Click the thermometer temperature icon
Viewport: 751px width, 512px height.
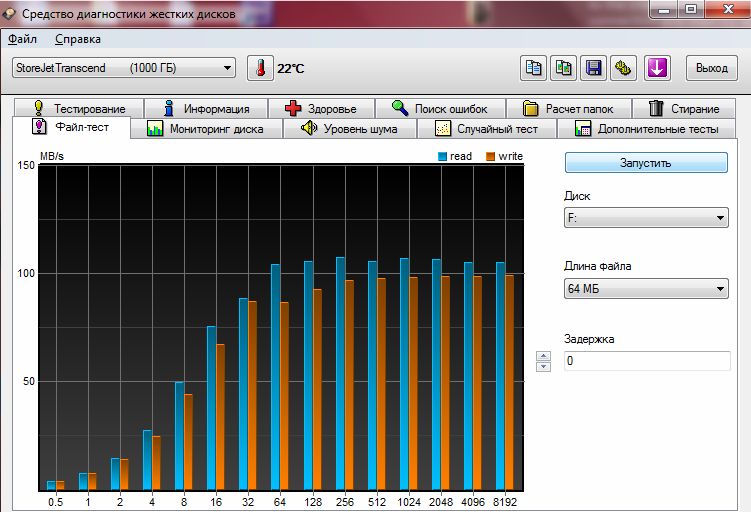pyautogui.click(x=259, y=68)
